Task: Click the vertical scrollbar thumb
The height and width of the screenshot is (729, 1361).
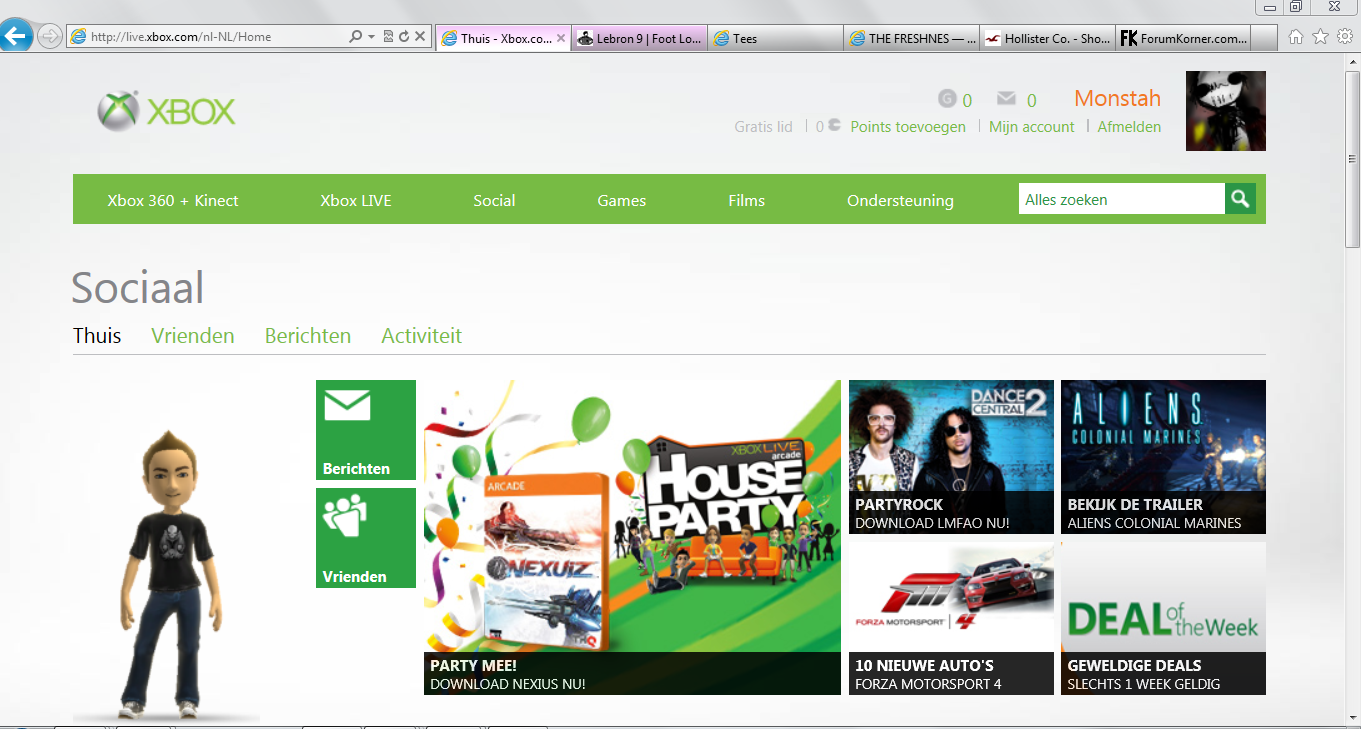Action: click(1352, 158)
